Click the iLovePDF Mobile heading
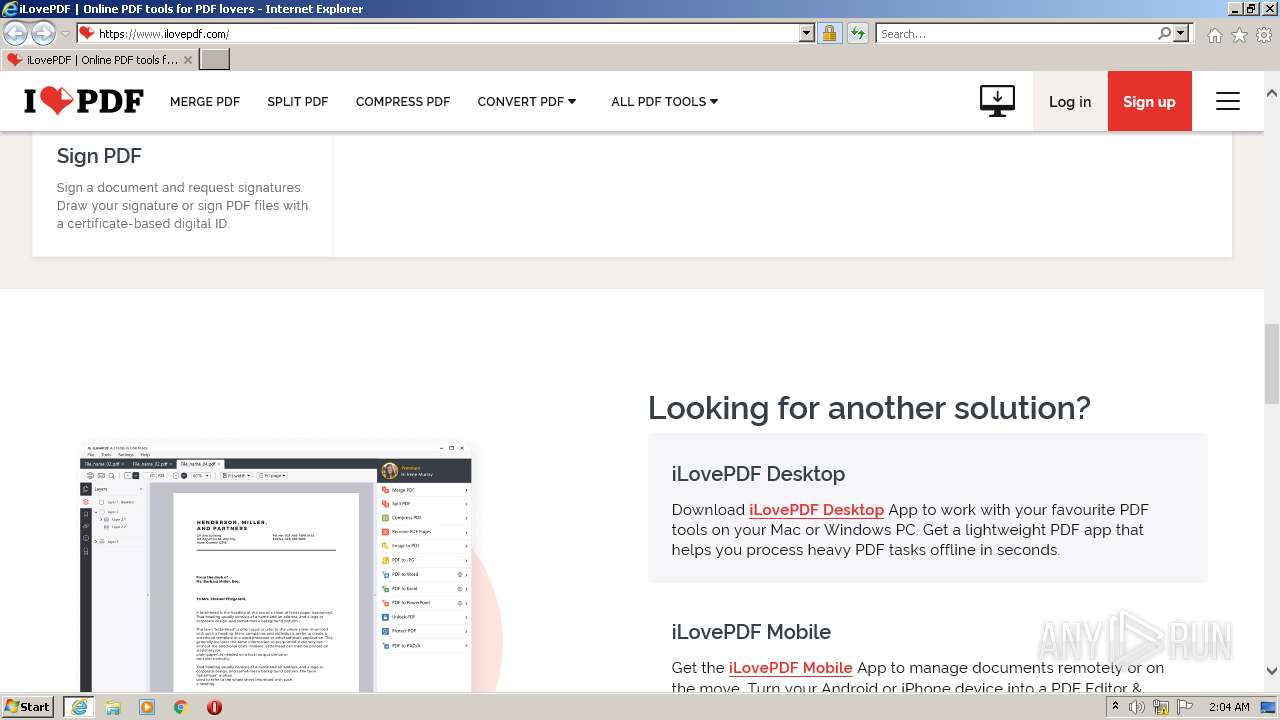Image resolution: width=1280 pixels, height=720 pixels. pos(751,632)
